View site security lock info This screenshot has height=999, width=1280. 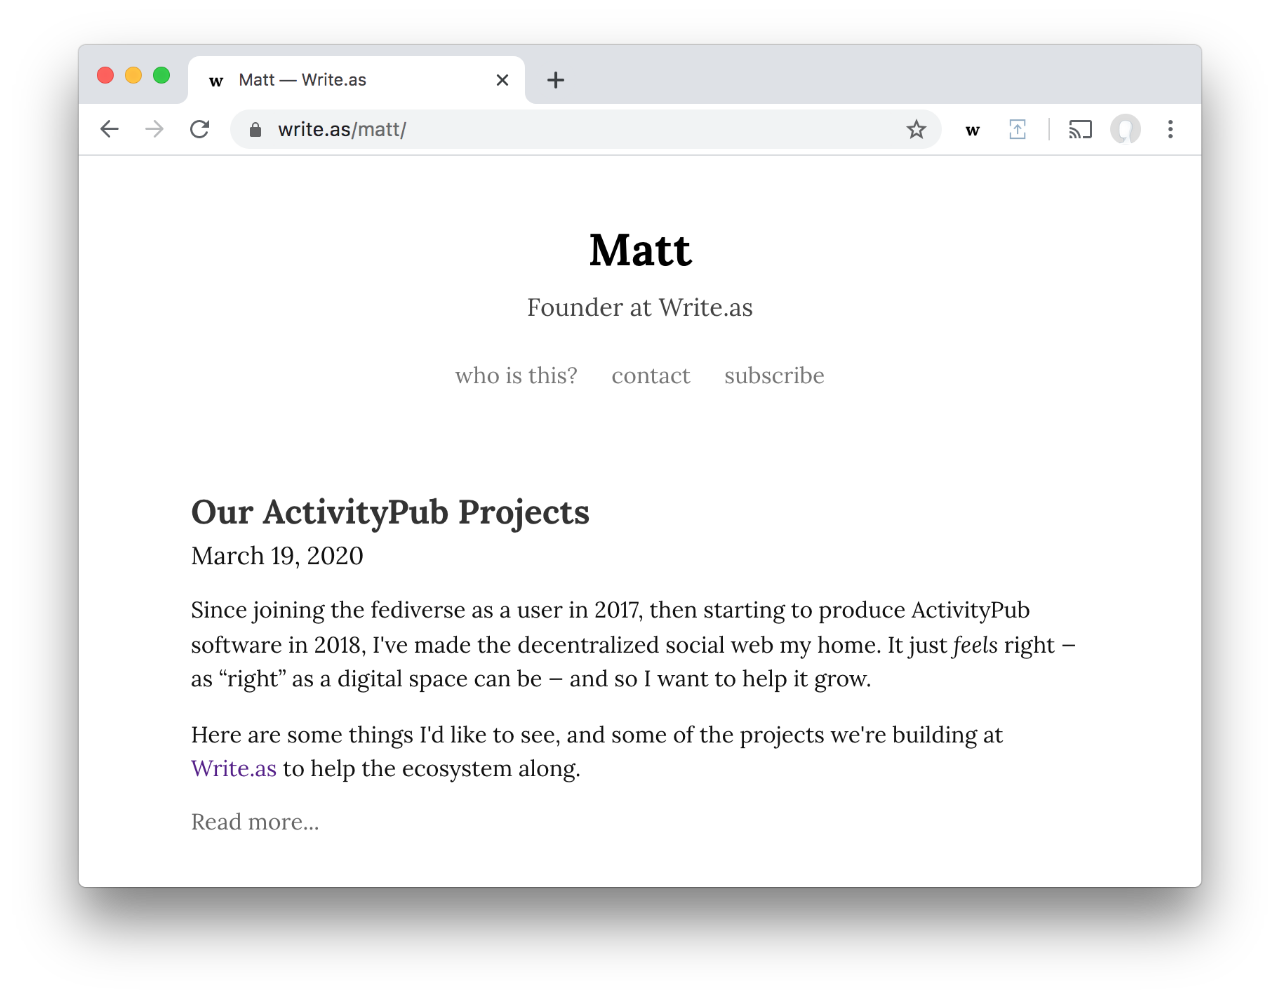pyautogui.click(x=255, y=130)
